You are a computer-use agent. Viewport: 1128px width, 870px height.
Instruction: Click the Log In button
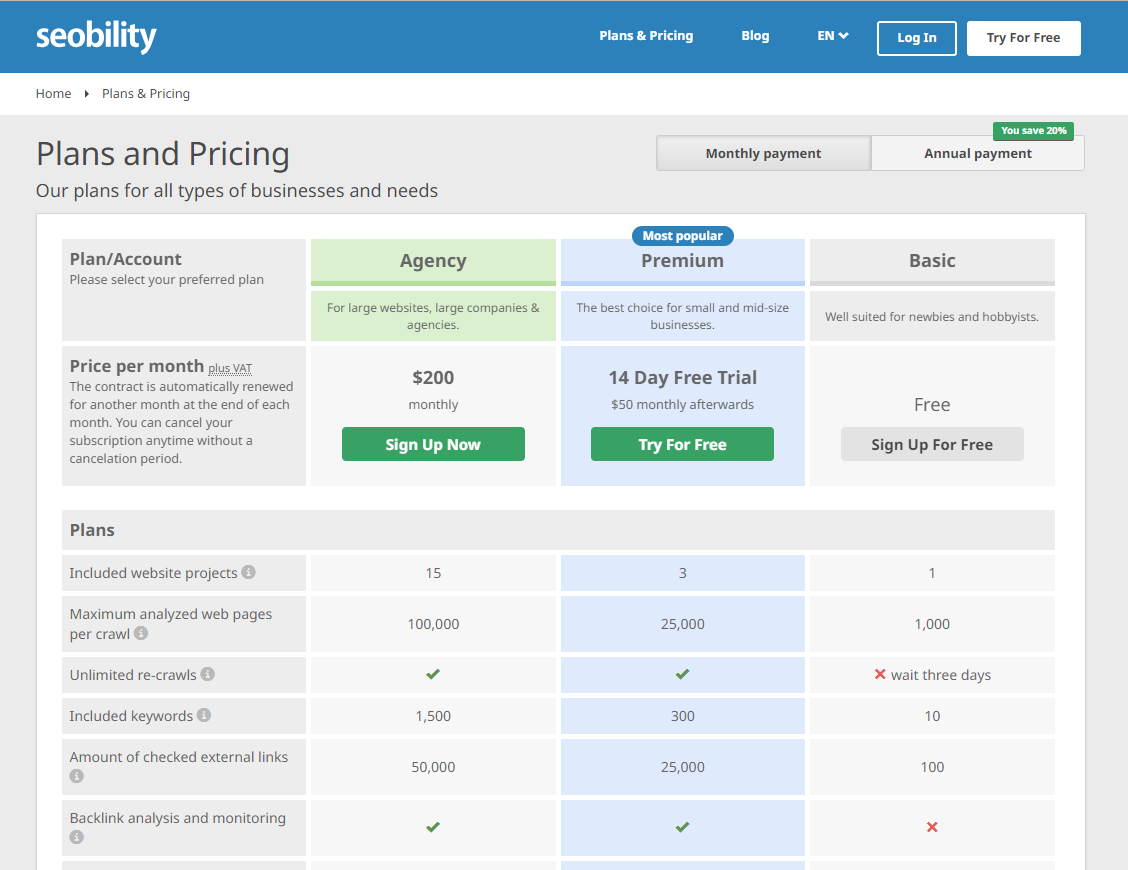point(916,38)
